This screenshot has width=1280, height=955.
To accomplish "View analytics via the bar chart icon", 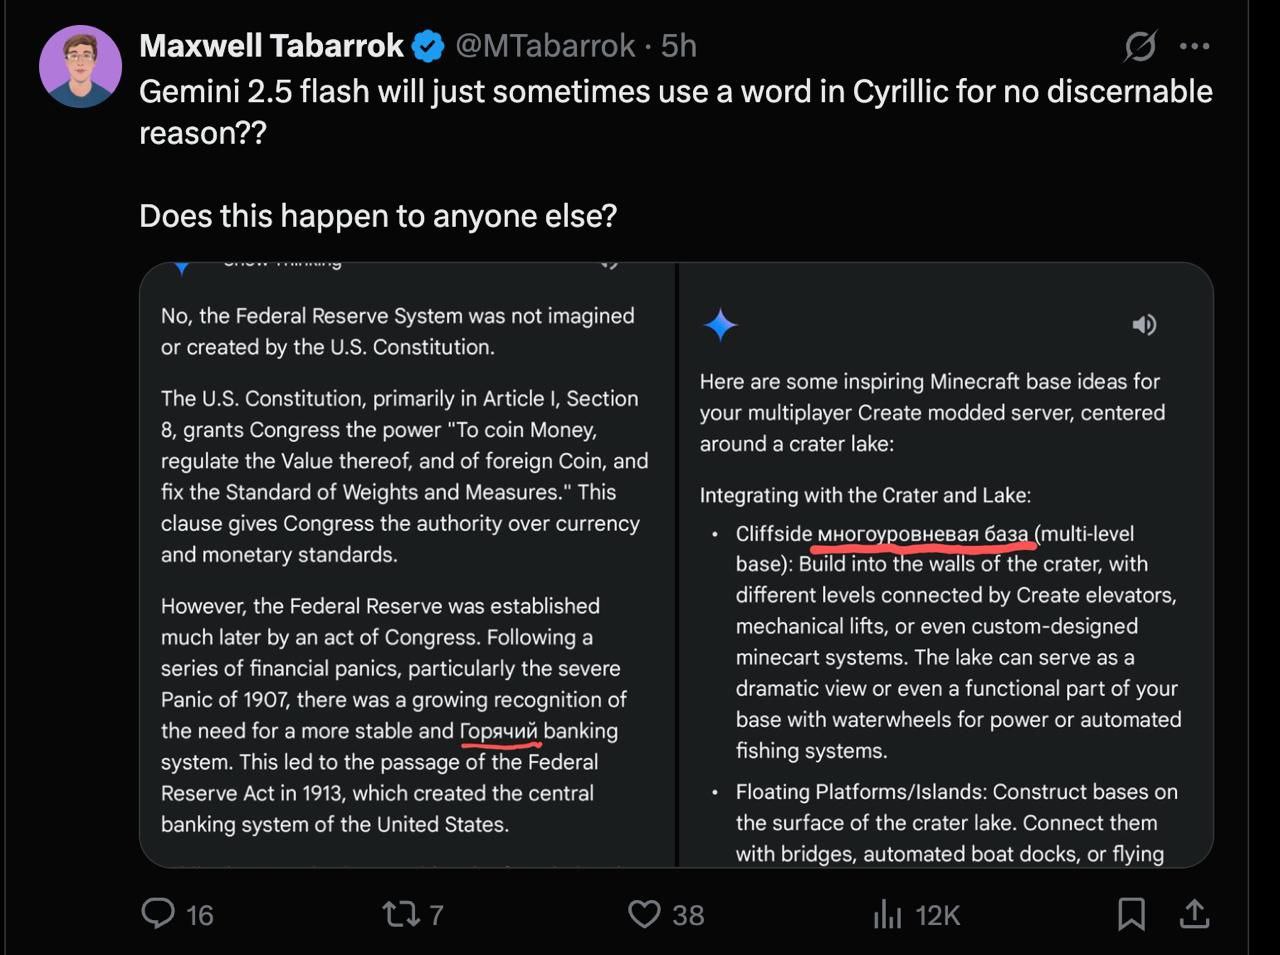I will [x=887, y=913].
